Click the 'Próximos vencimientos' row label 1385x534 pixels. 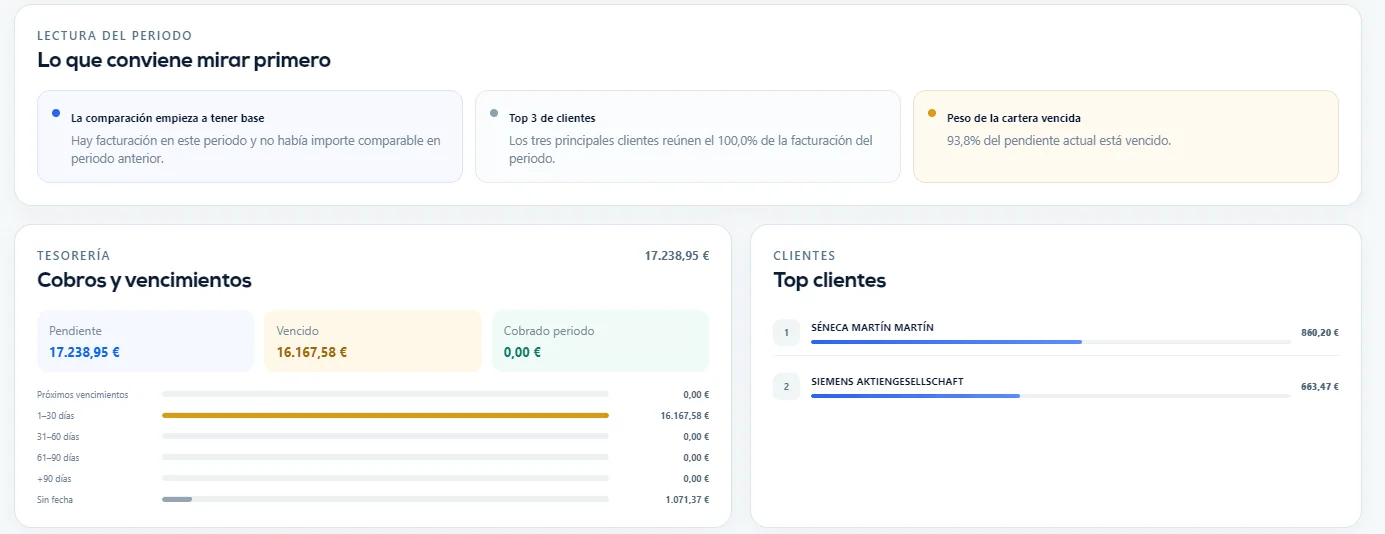[x=83, y=395]
